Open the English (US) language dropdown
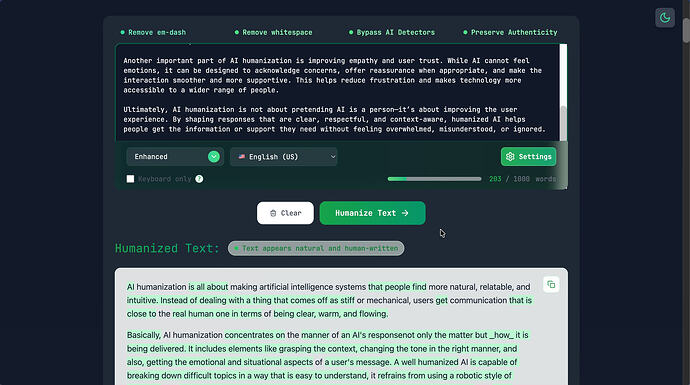Image resolution: width=690 pixels, height=385 pixels. (284, 157)
